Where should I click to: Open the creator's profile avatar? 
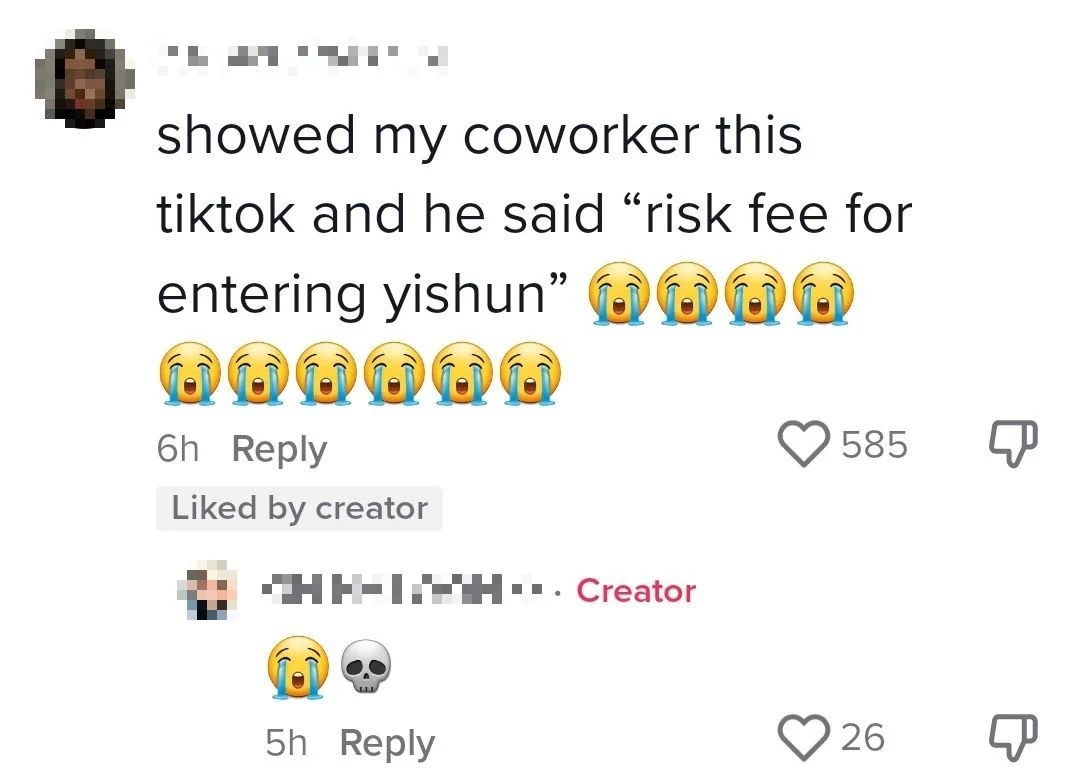207,590
